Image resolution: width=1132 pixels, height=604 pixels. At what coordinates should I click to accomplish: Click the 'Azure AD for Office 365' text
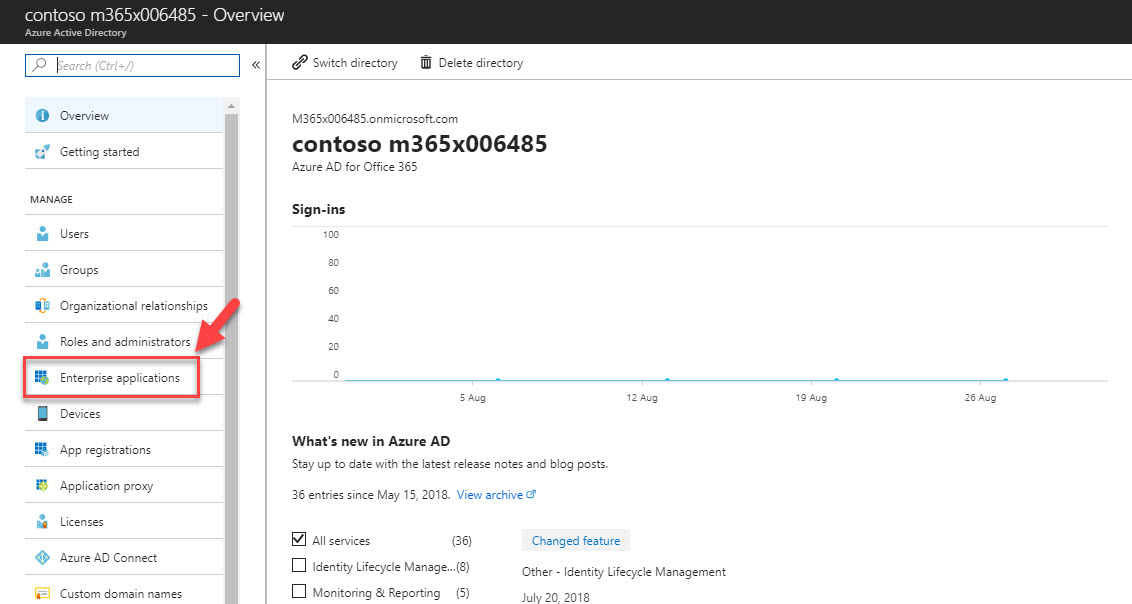coord(354,167)
